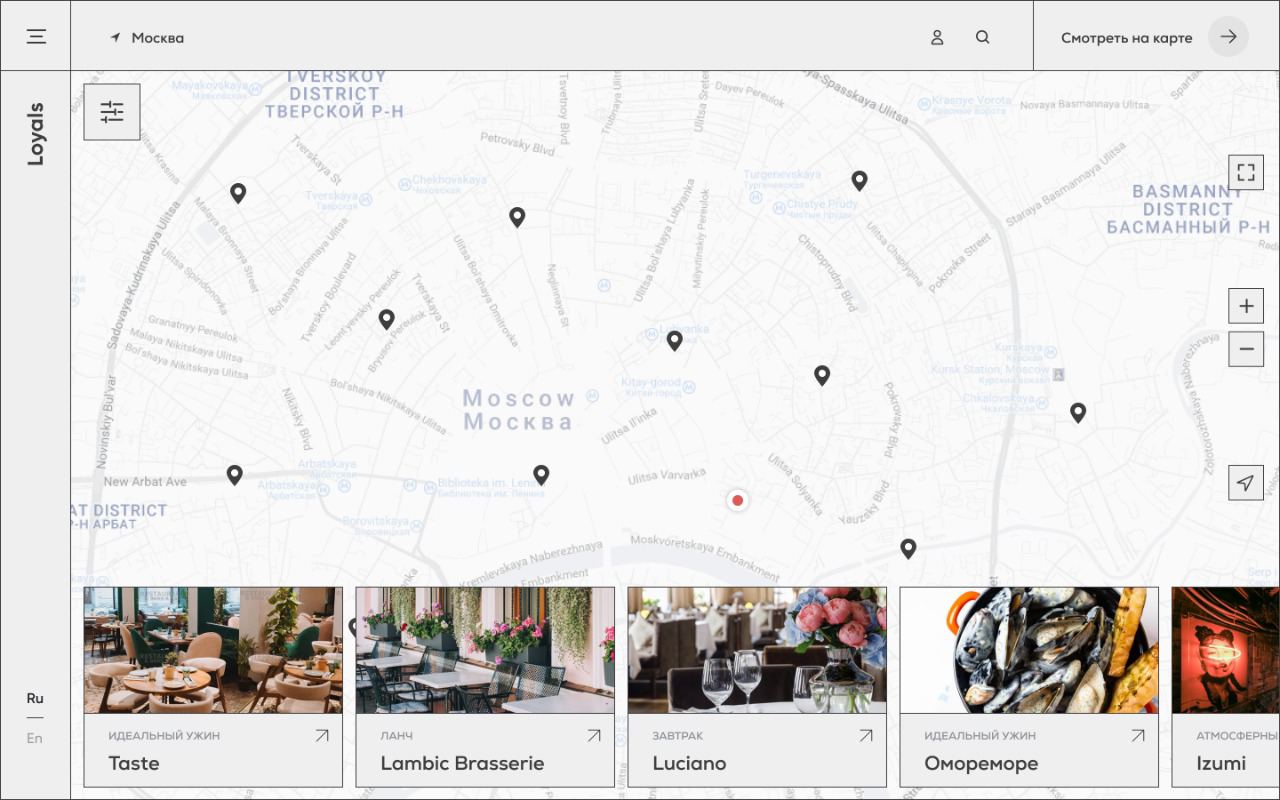Screen dimensions: 1280x800
Task: Open the Izumi restaurant photo
Action: (x=1225, y=650)
